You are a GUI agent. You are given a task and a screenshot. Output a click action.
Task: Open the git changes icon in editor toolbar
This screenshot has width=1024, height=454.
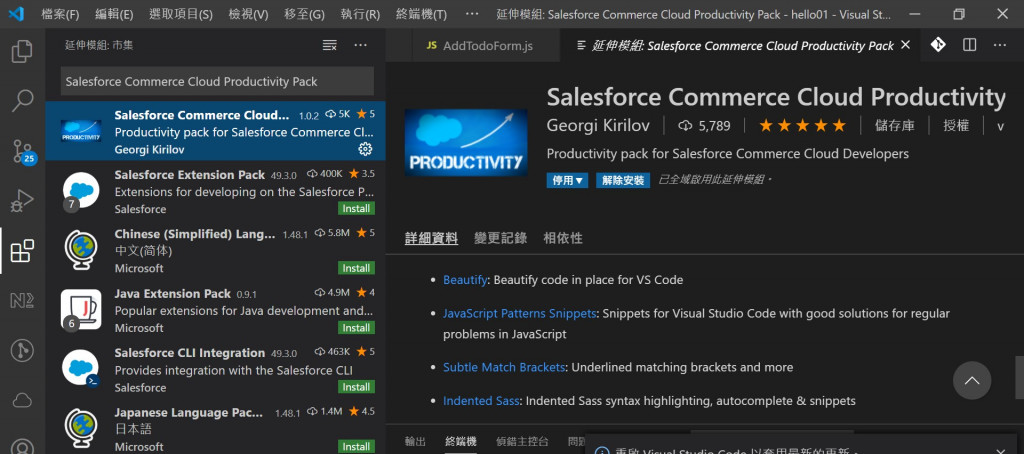coord(938,45)
